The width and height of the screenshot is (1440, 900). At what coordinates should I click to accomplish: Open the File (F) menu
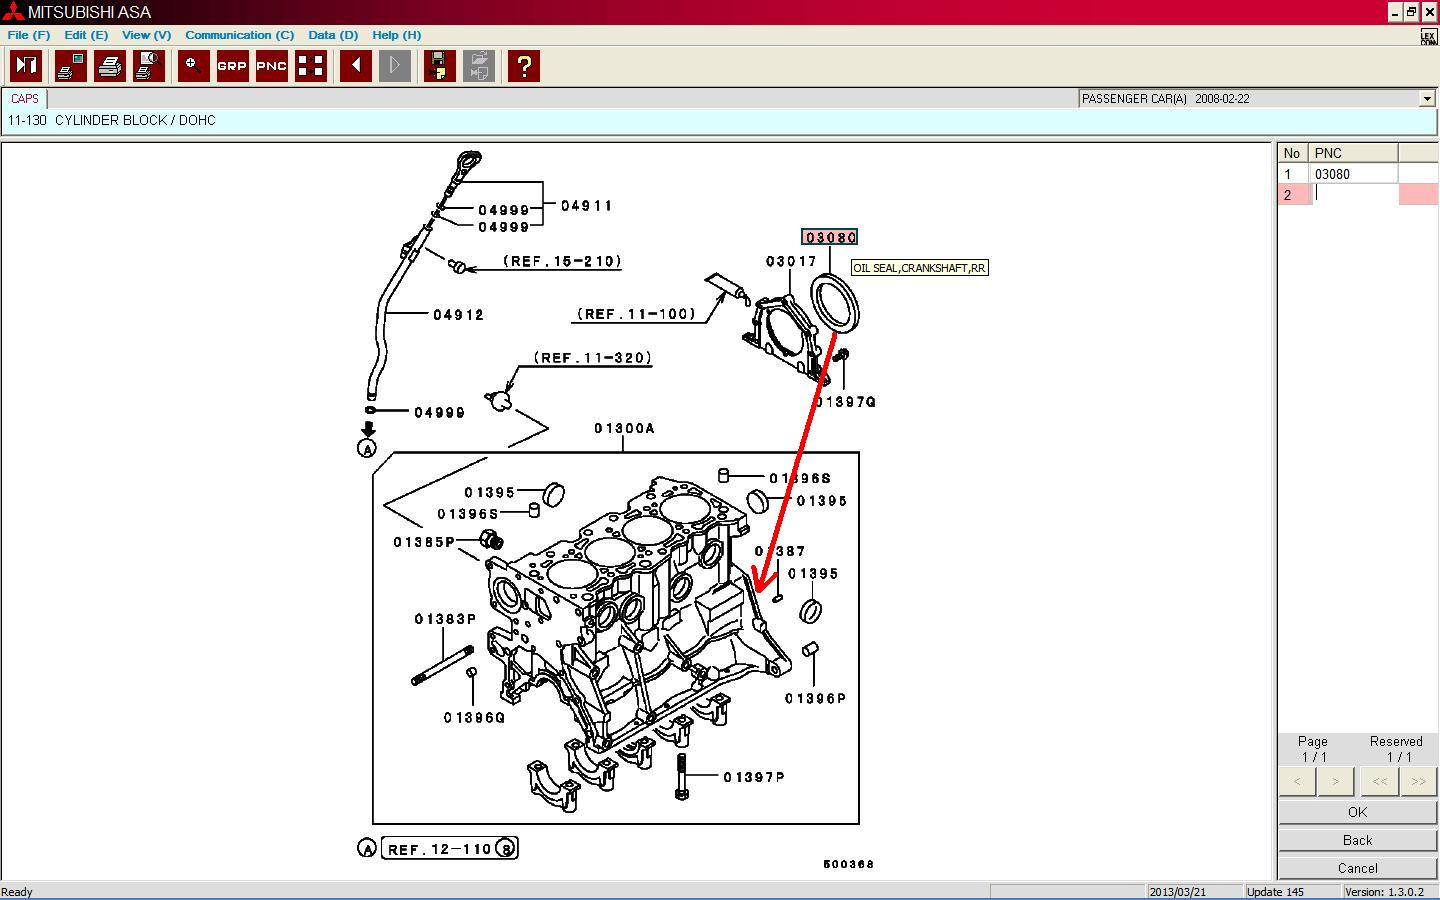[29, 35]
